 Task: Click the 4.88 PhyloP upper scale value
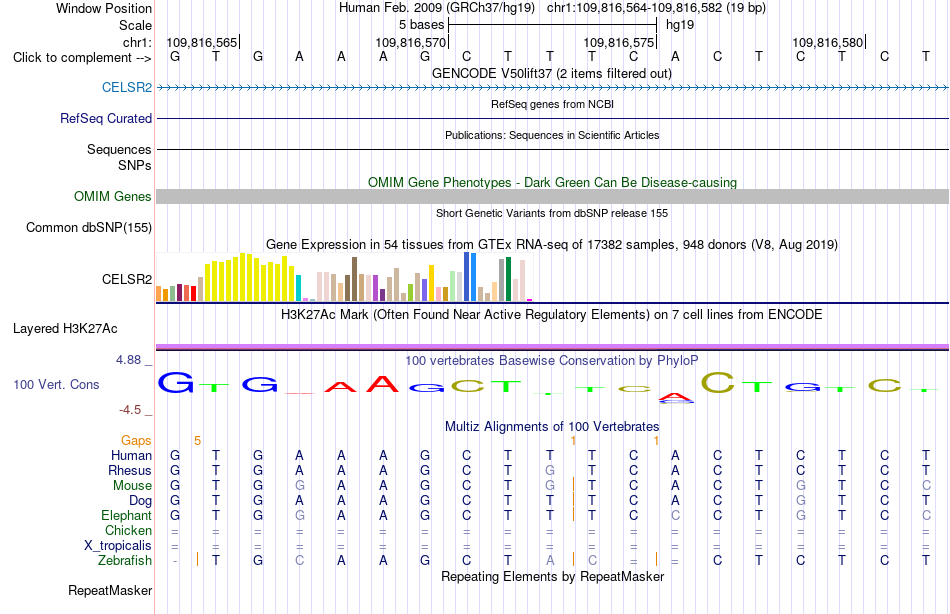tap(128, 360)
